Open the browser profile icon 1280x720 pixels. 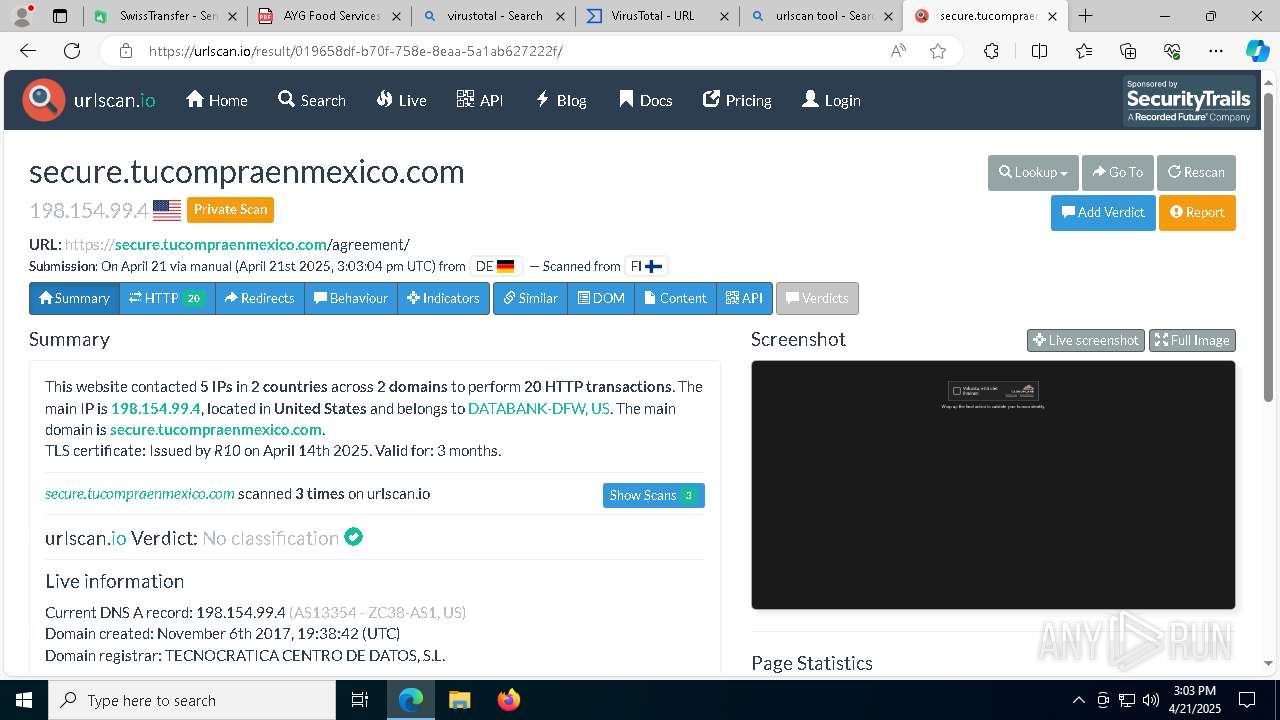coord(22,16)
